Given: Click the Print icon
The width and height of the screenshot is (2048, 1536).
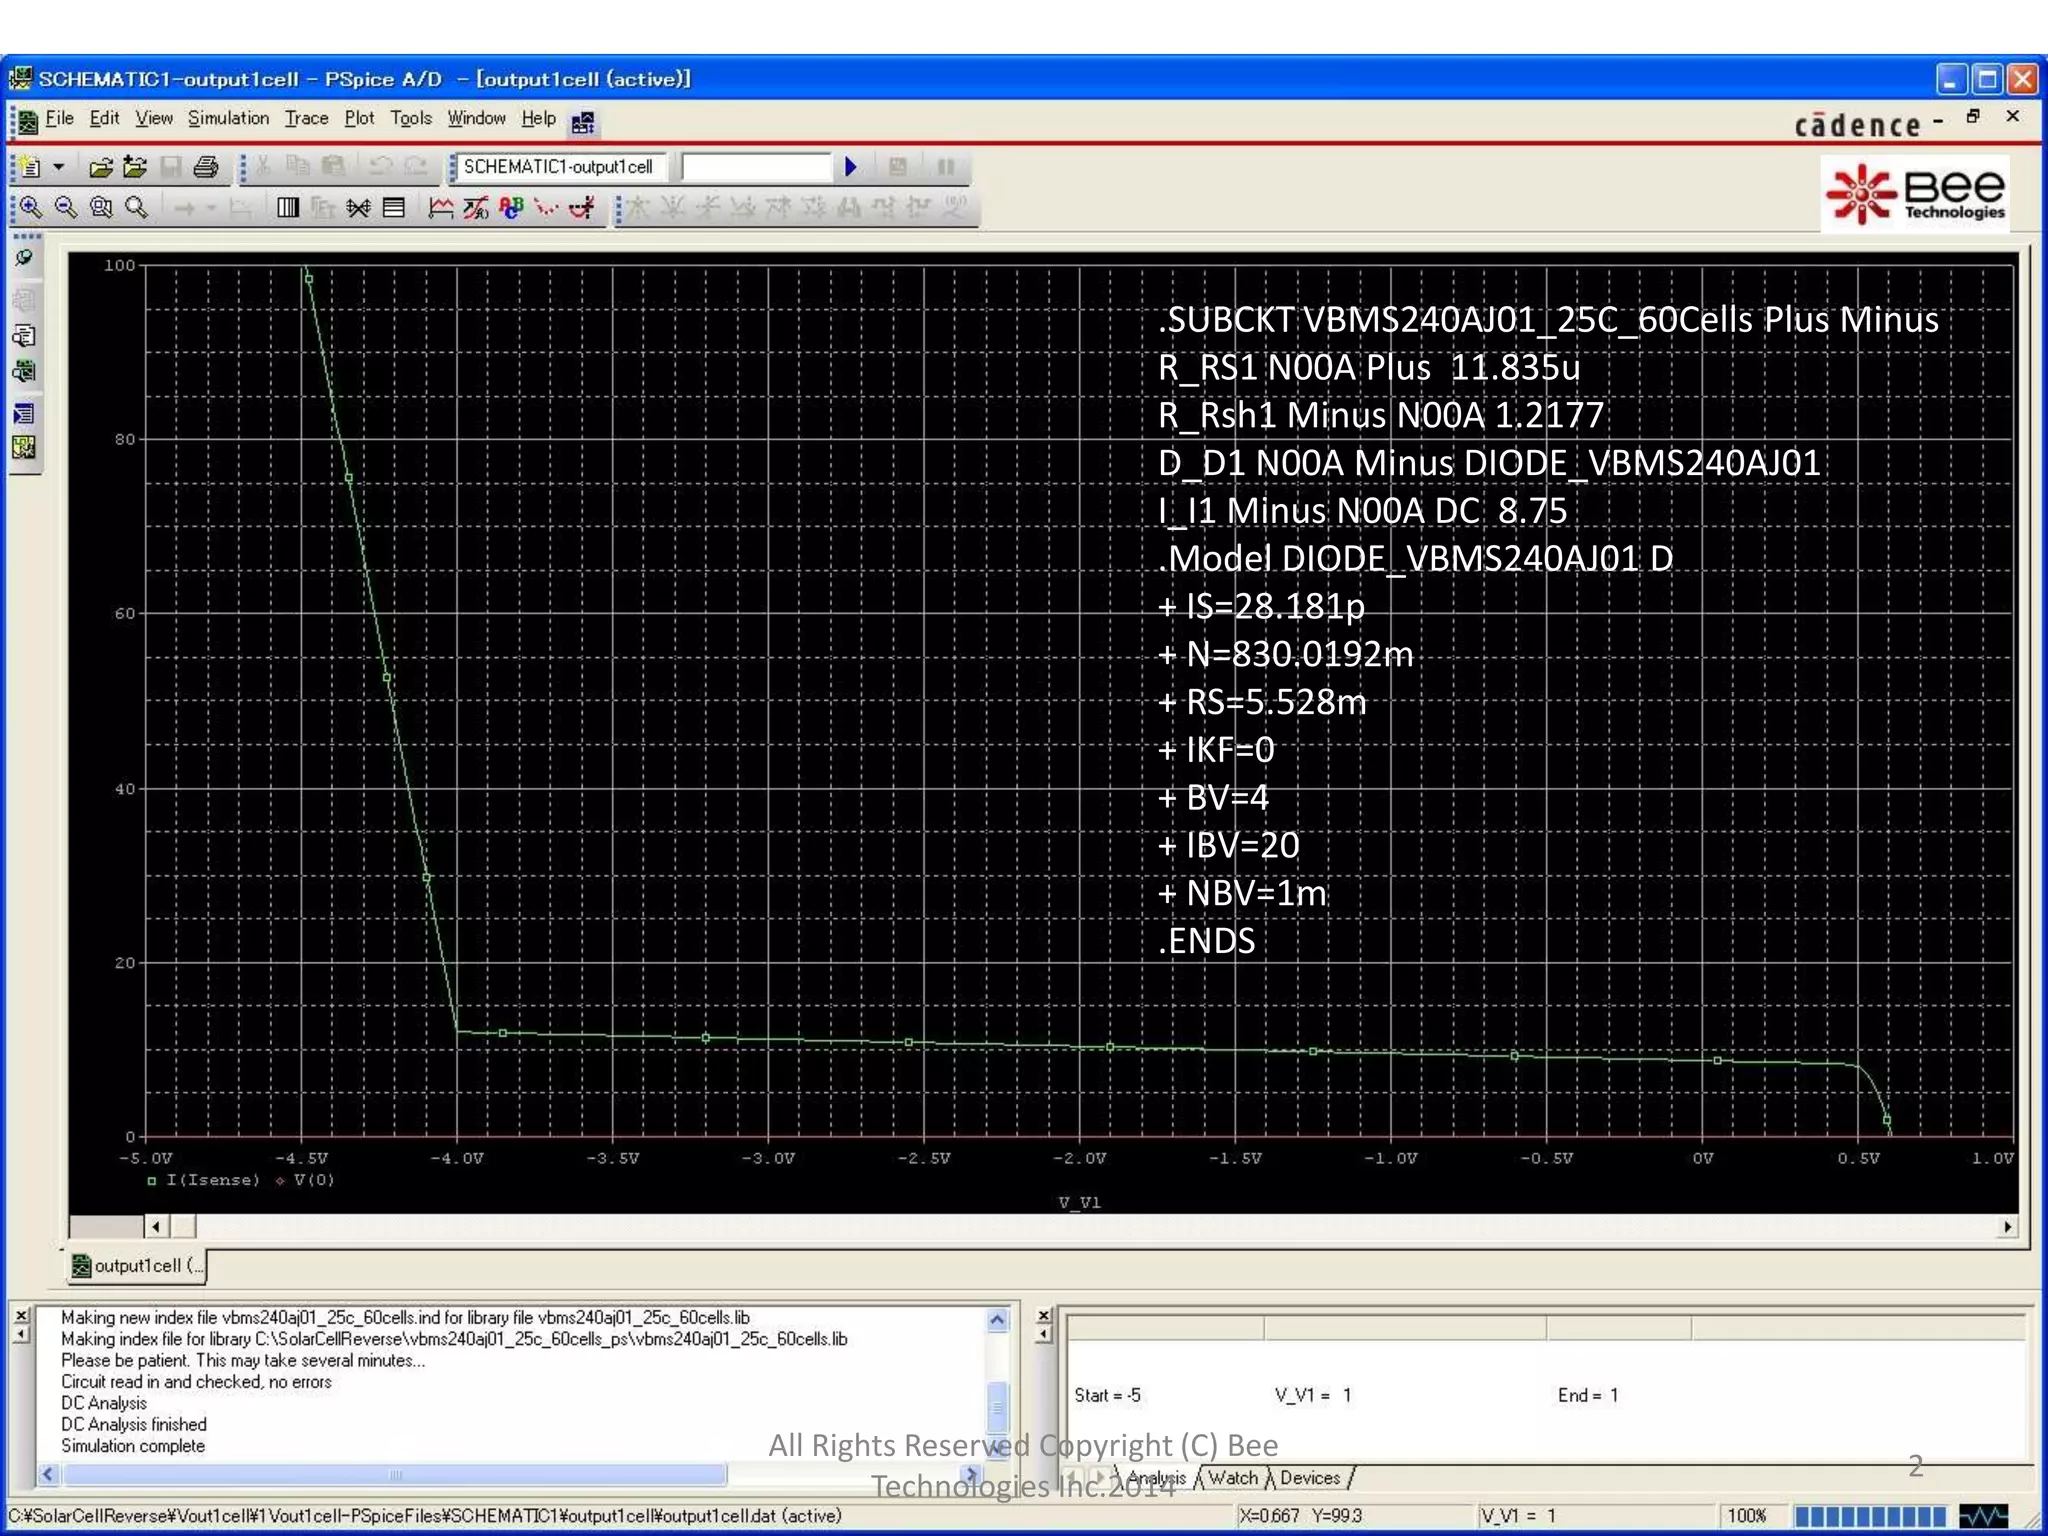Looking at the screenshot, I should coord(206,167).
